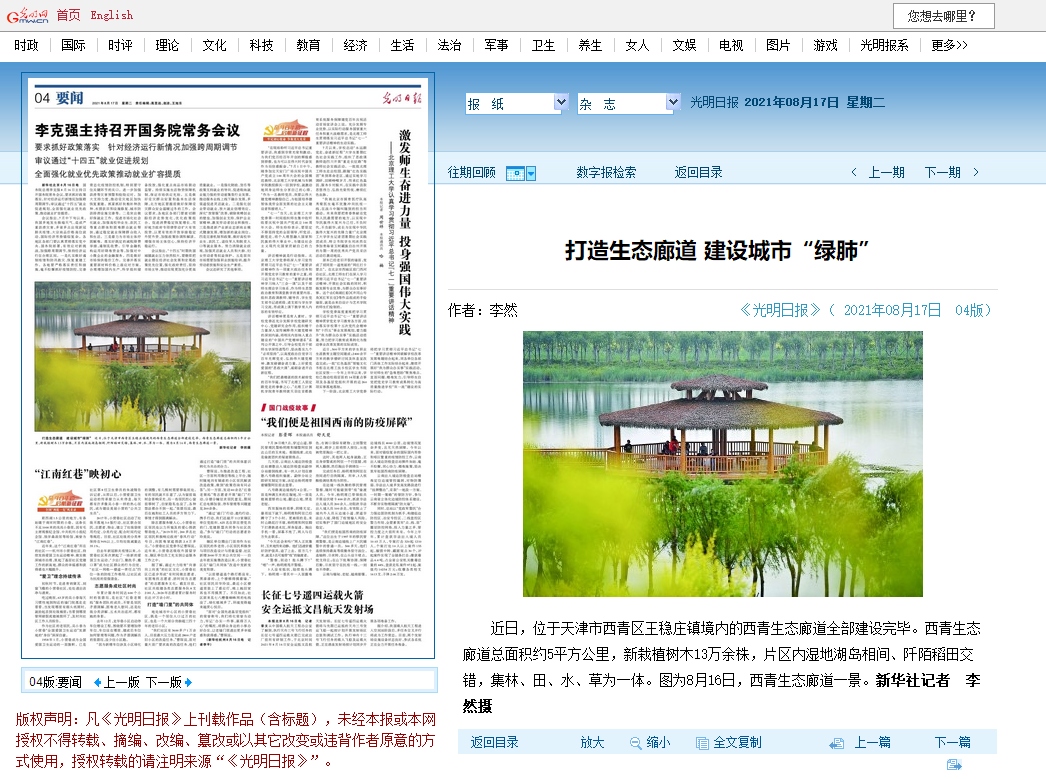
Task: Click the Guangming Web logo top left
Action: pyautogui.click(x=30, y=14)
